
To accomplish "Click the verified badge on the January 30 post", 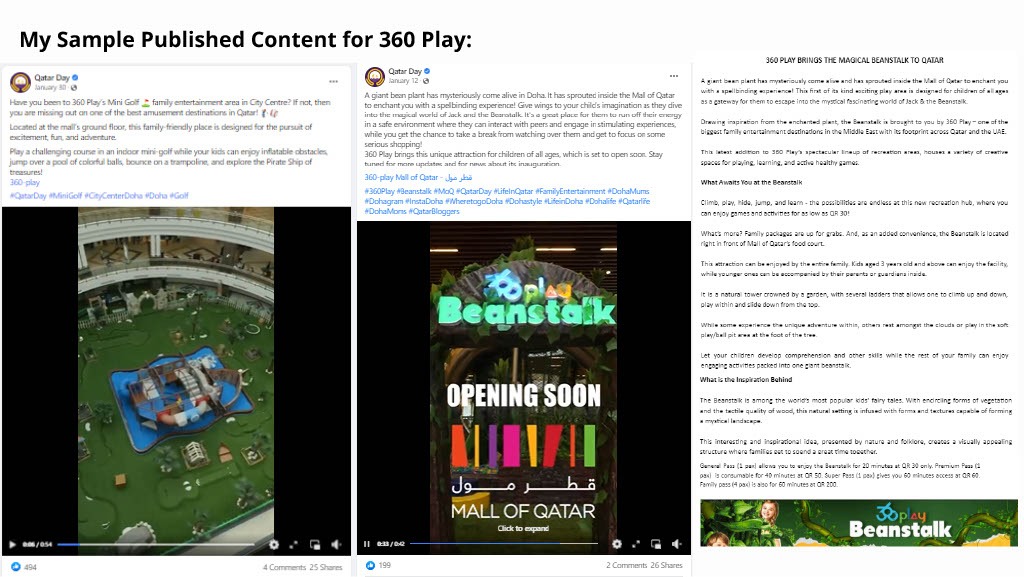I will (75, 77).
